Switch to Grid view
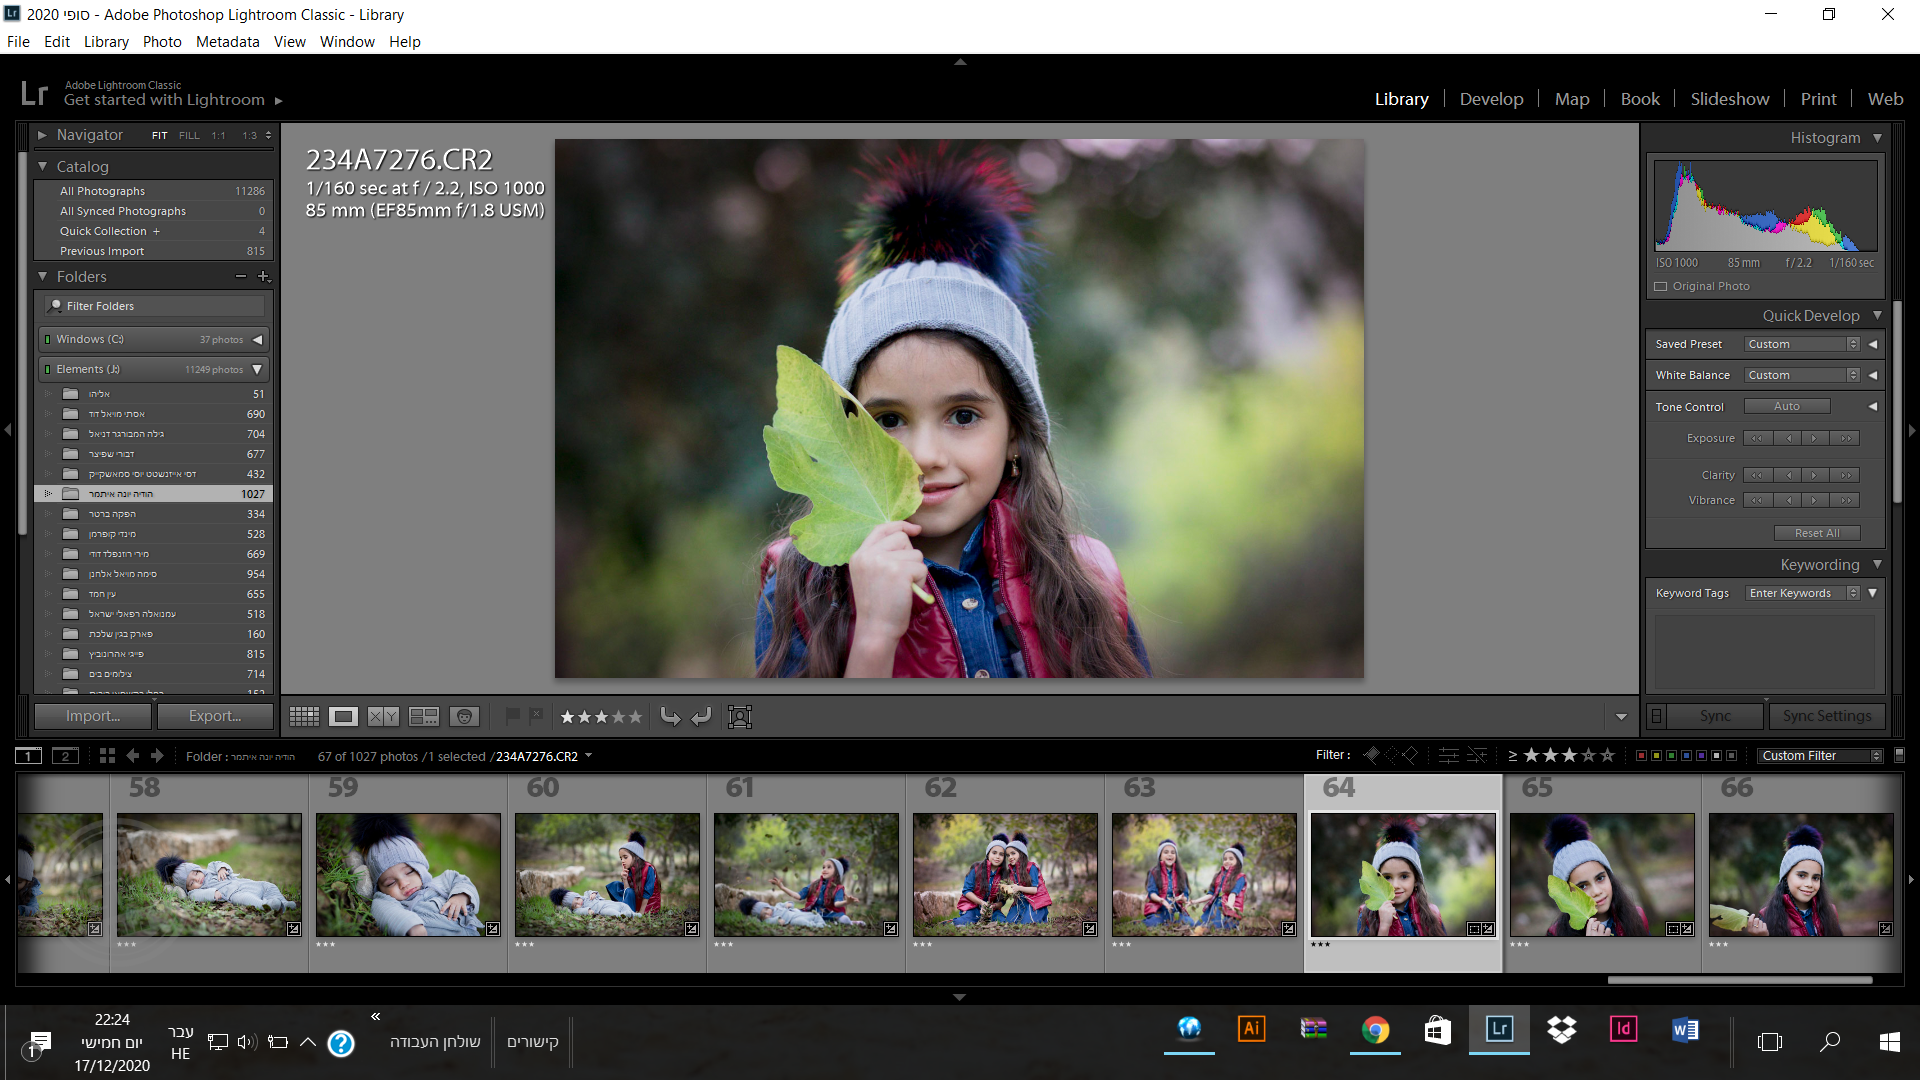 [304, 716]
